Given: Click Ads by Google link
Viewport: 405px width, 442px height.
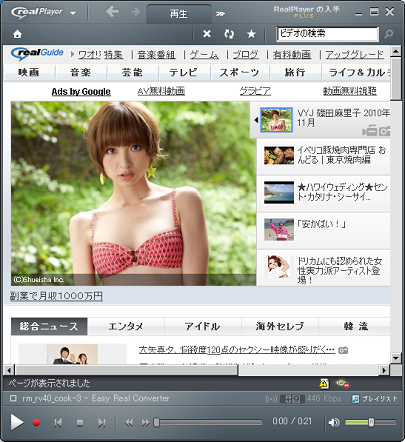Looking at the screenshot, I should click(81, 92).
